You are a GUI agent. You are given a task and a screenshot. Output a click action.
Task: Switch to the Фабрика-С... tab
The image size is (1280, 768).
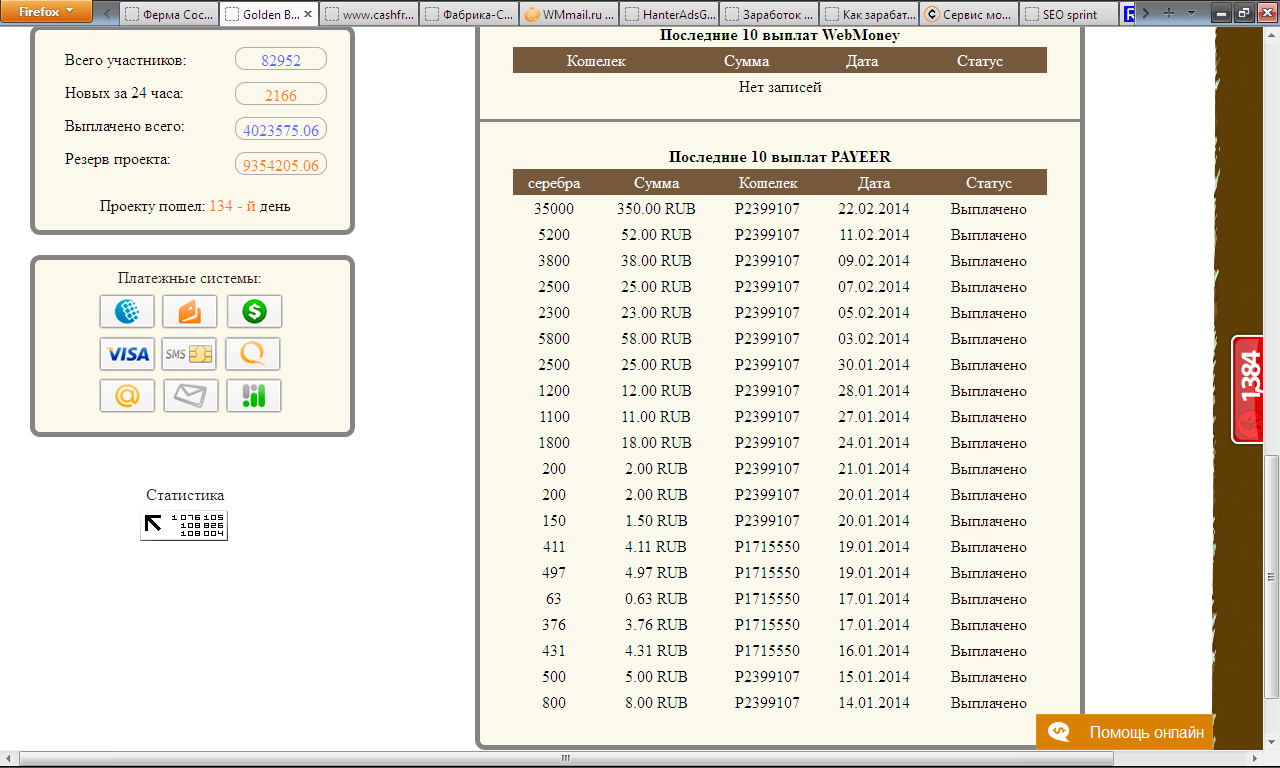(x=468, y=15)
